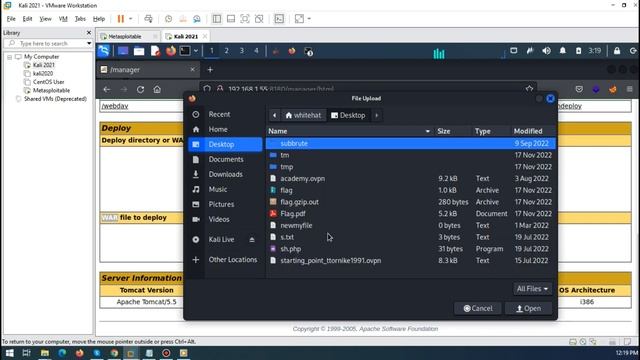Select Shared VMs (Deprecated) in the Library
The width and height of the screenshot is (640, 360).
tap(55, 99)
